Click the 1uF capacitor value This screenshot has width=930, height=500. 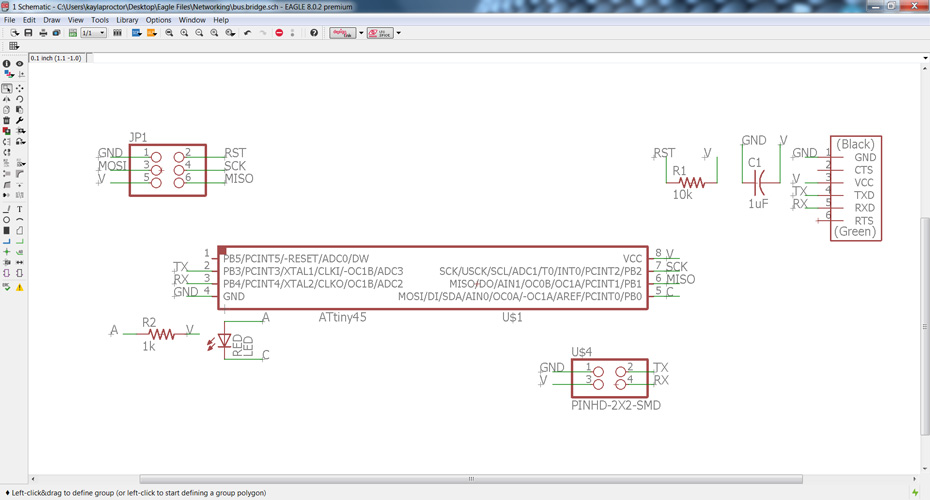click(758, 203)
